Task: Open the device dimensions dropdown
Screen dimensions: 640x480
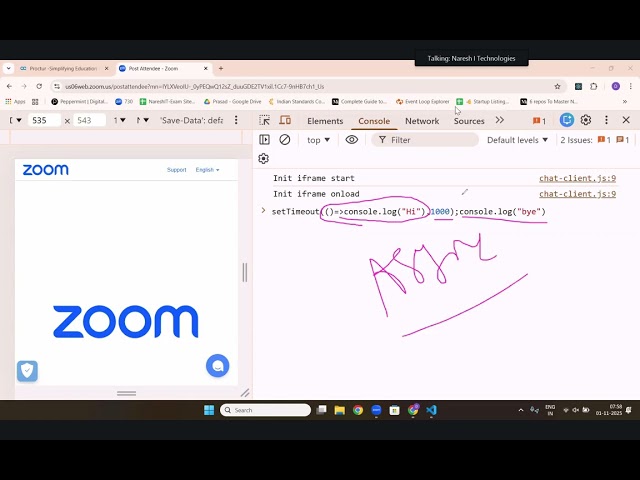Action: pyautogui.click(x=16, y=120)
